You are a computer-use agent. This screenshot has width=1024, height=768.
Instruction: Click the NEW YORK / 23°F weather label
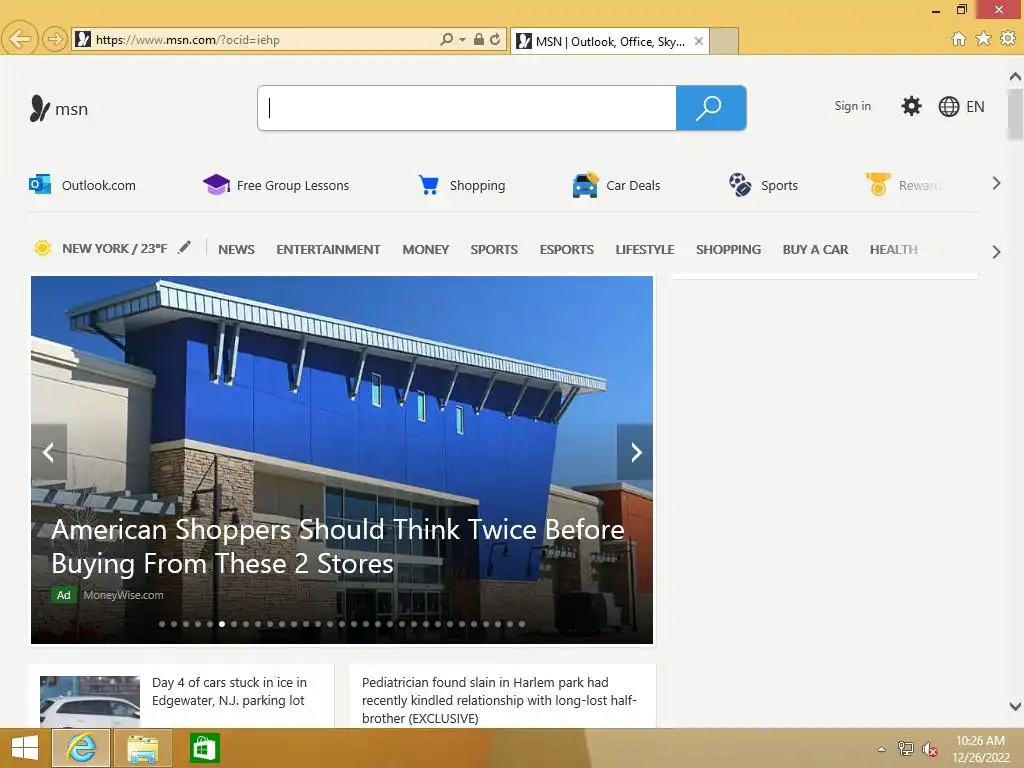114,249
